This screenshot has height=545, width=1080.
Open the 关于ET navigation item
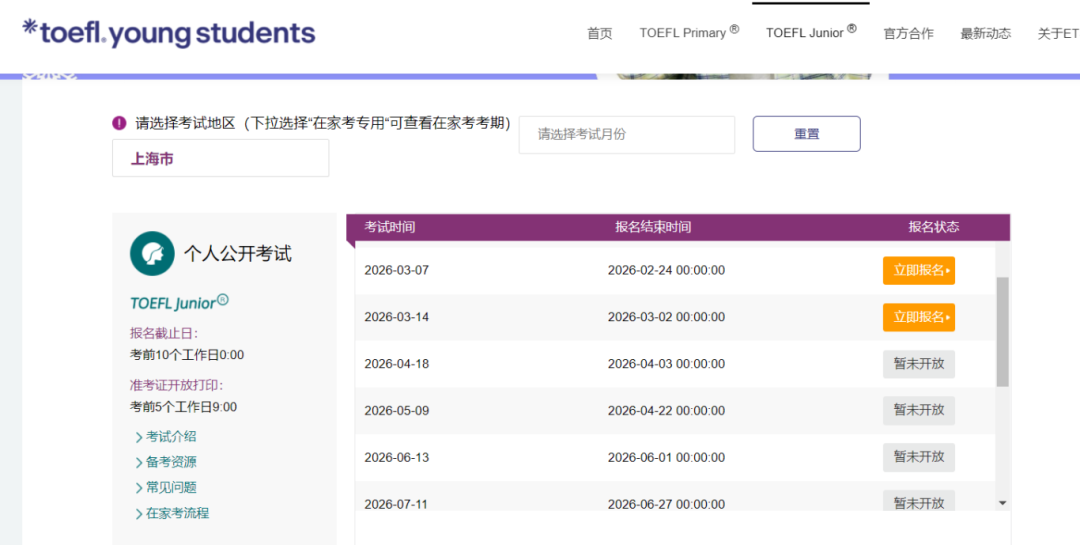1058,33
